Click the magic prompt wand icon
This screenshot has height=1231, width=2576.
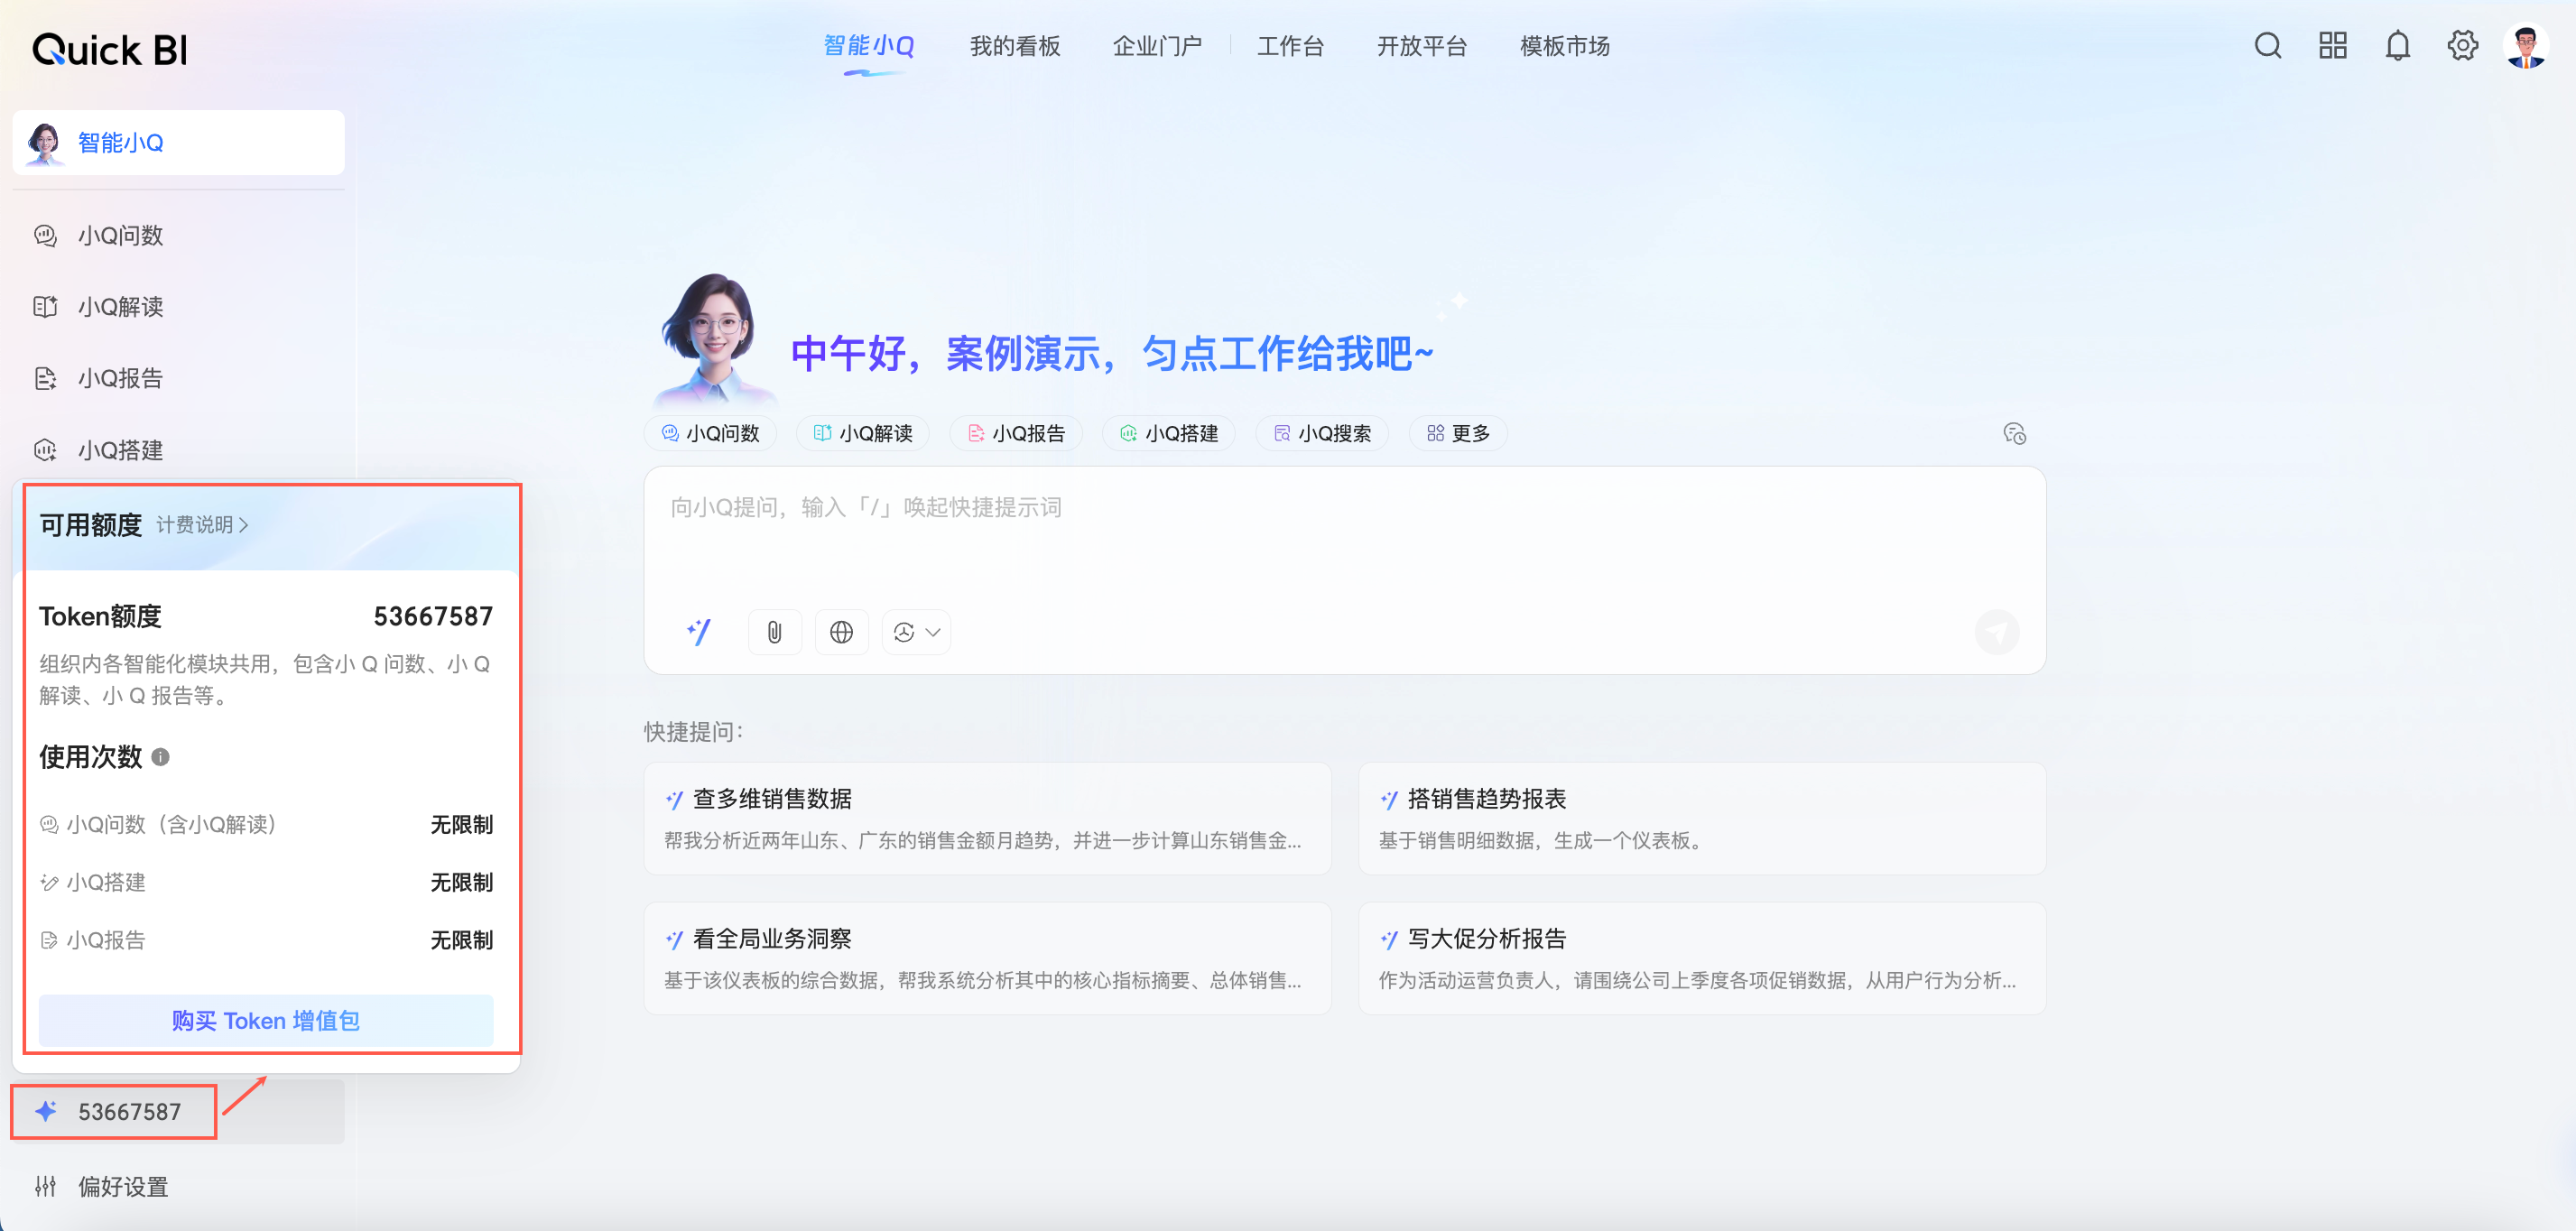point(699,632)
